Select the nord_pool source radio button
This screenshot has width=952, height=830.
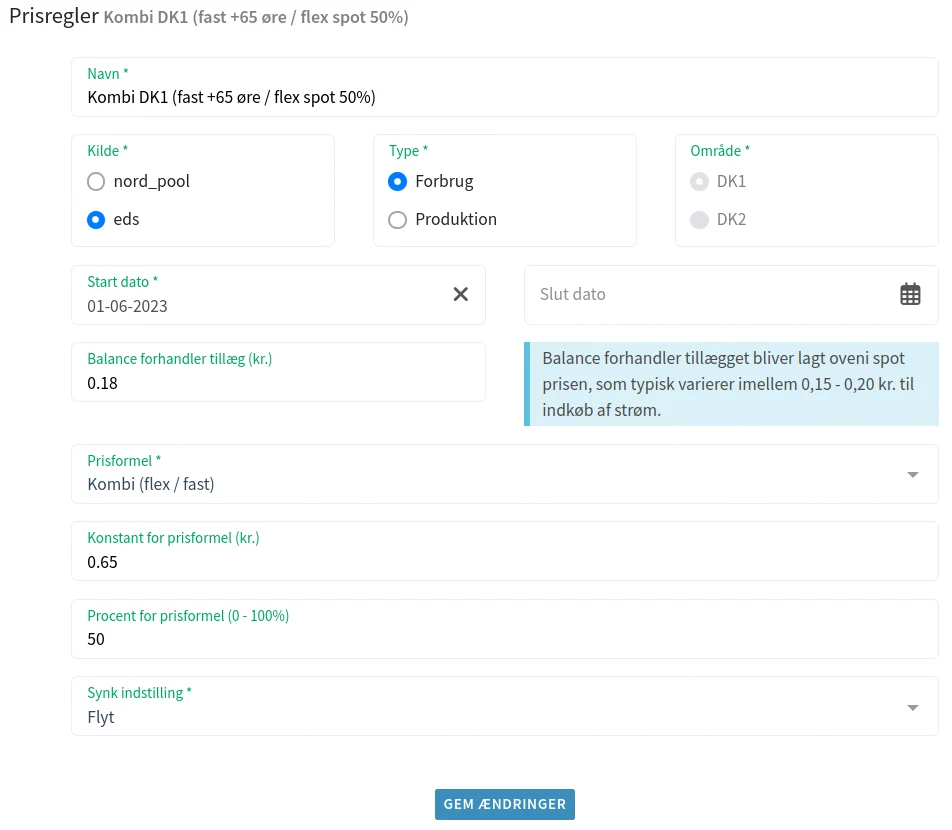[96, 182]
